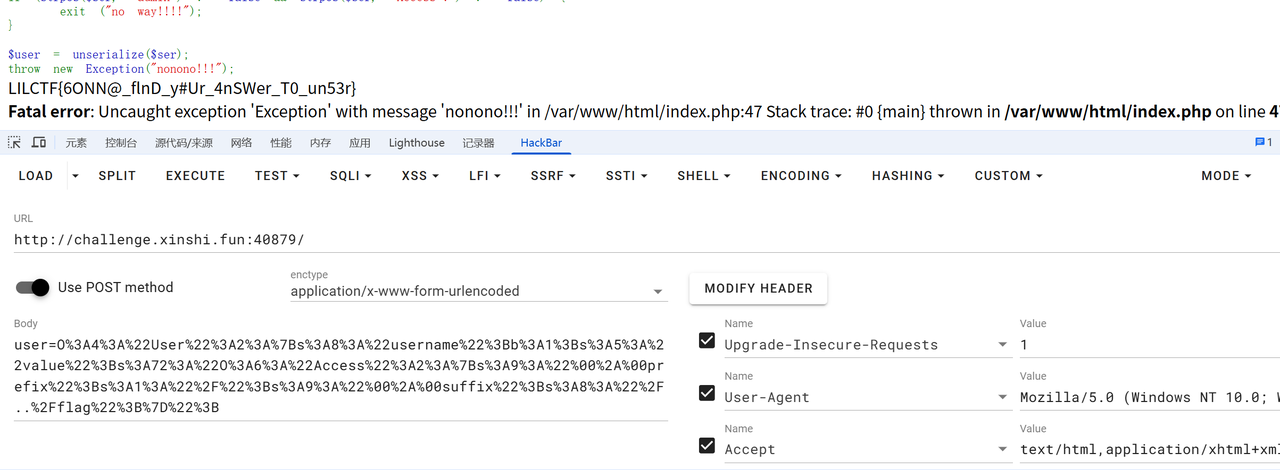Open the Lighthouse tab

pyautogui.click(x=416, y=143)
